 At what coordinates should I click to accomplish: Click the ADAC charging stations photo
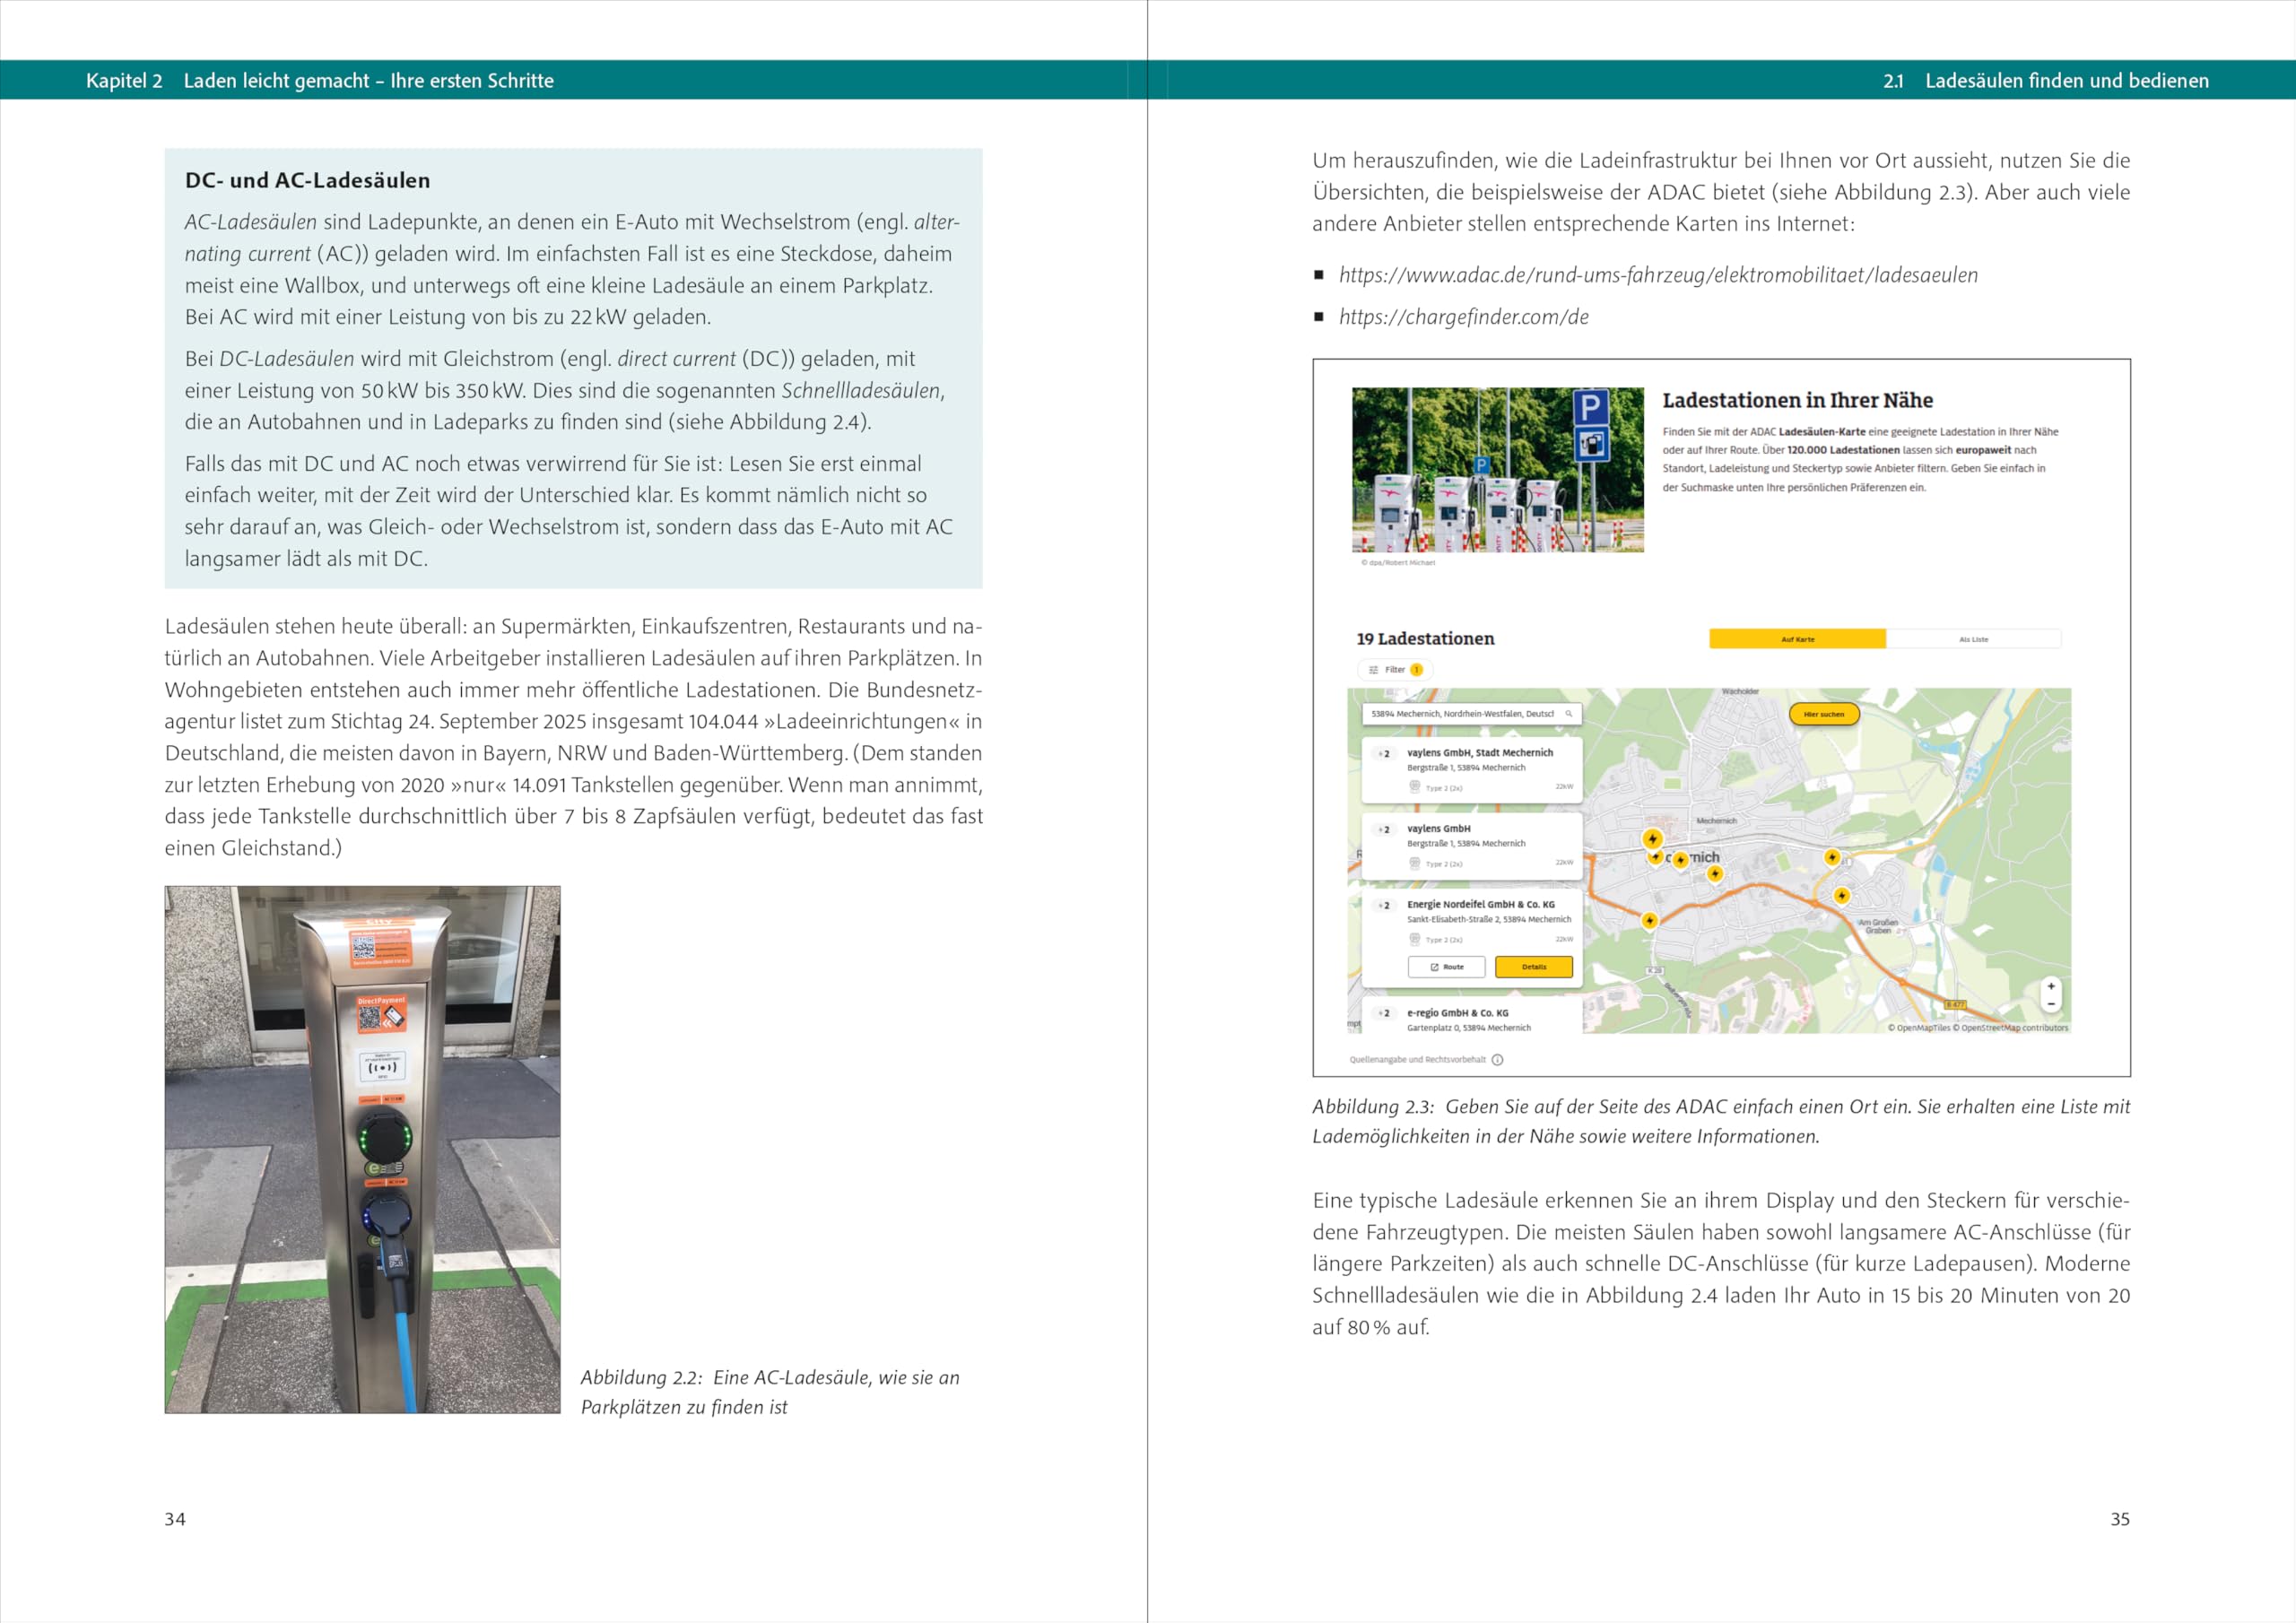[x=1498, y=470]
